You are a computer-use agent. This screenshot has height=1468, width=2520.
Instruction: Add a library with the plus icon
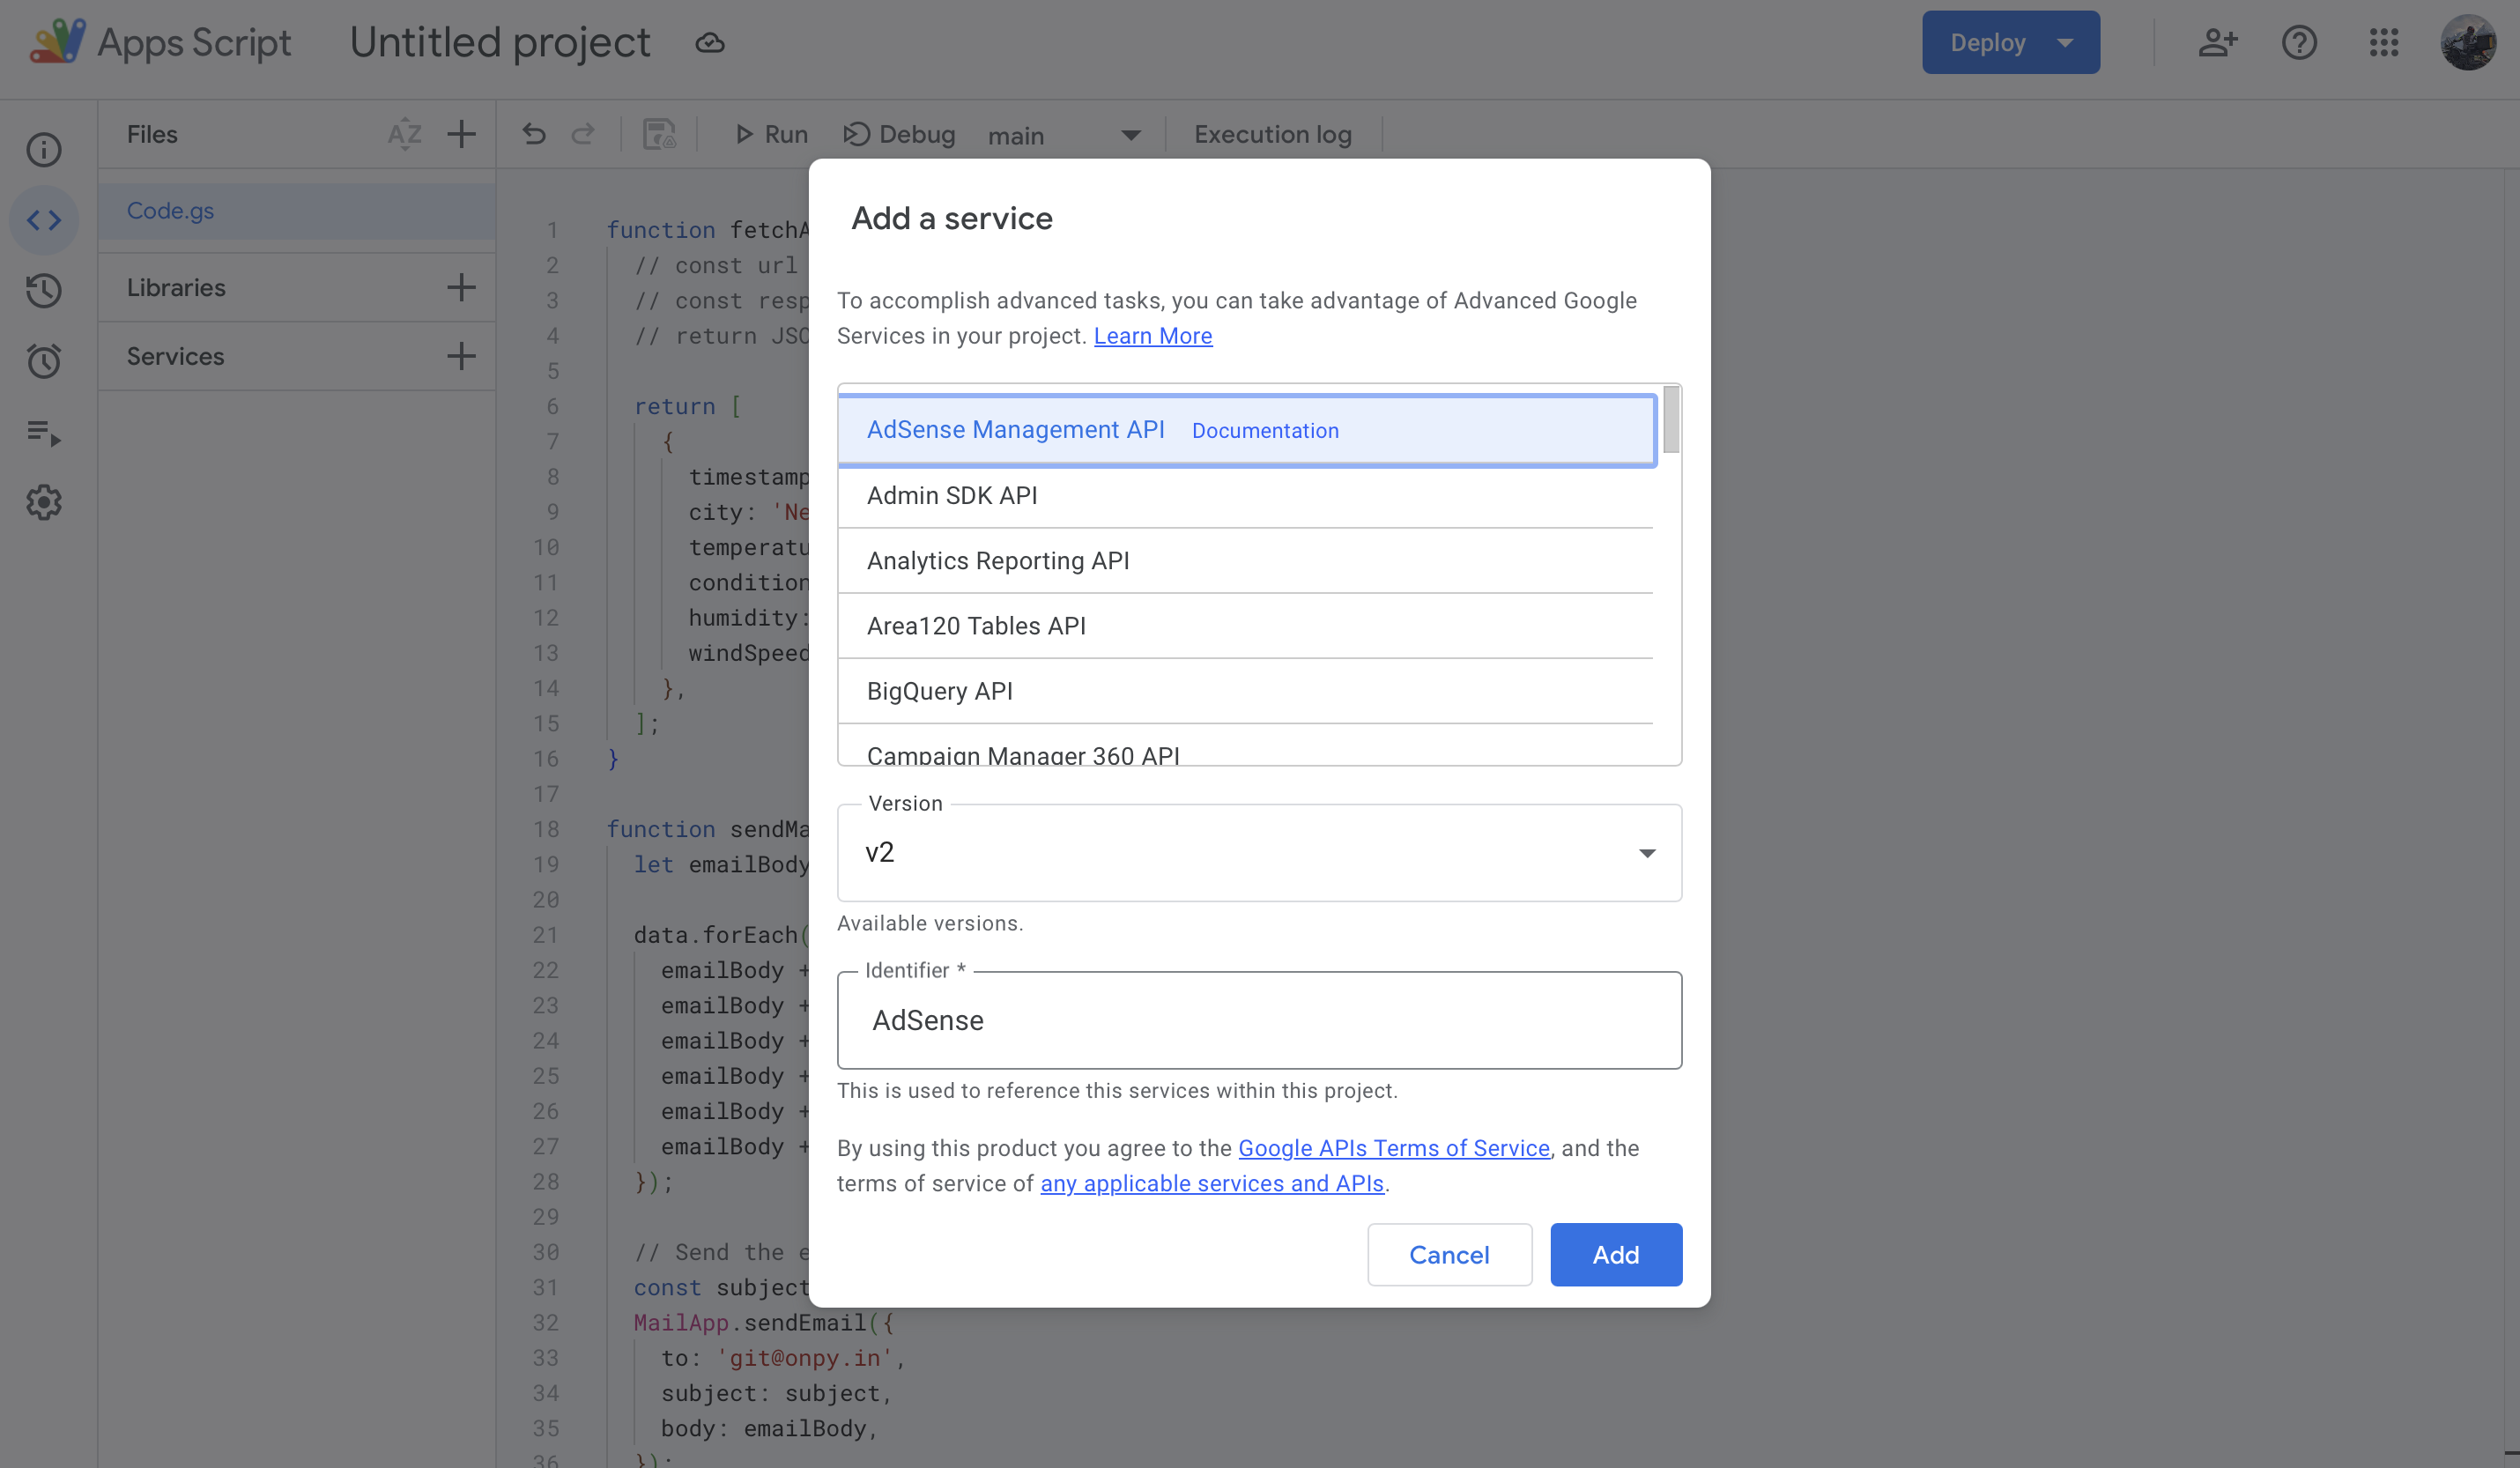[x=461, y=287]
